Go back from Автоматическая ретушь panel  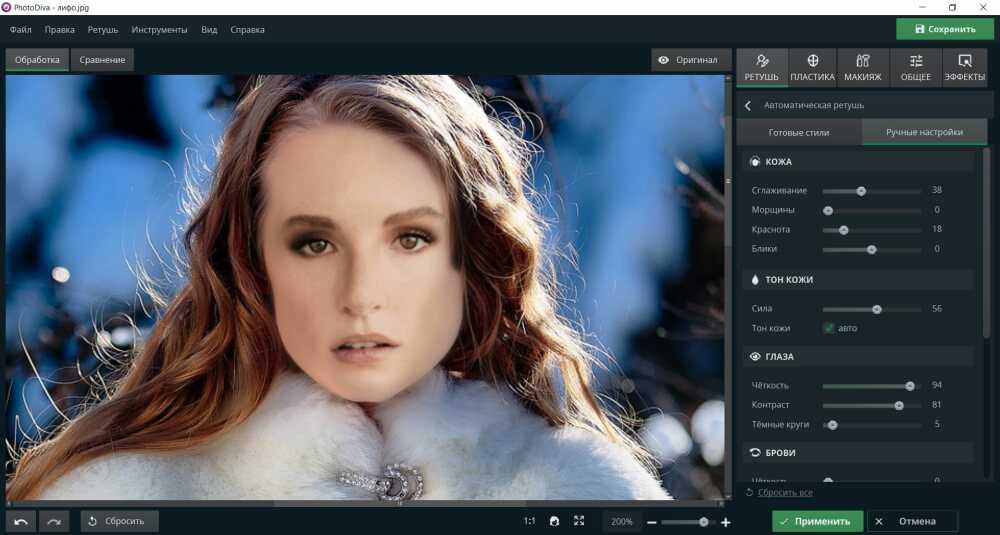pos(747,105)
